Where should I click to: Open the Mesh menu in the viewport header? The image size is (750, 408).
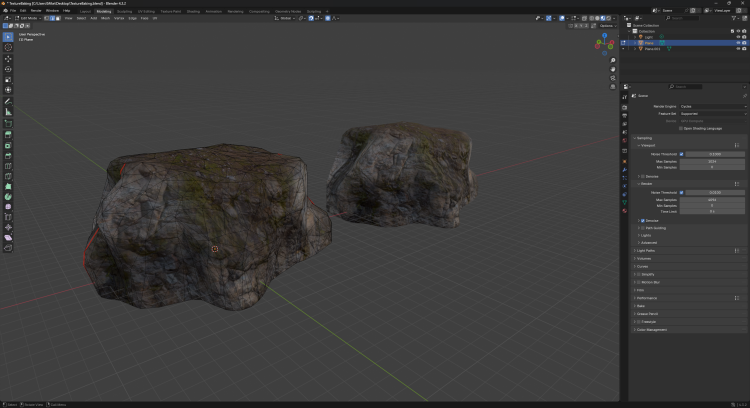106,18
